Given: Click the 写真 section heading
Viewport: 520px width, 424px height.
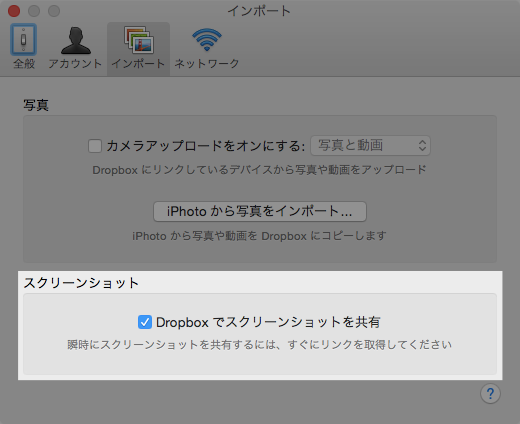Looking at the screenshot, I should 36,105.
